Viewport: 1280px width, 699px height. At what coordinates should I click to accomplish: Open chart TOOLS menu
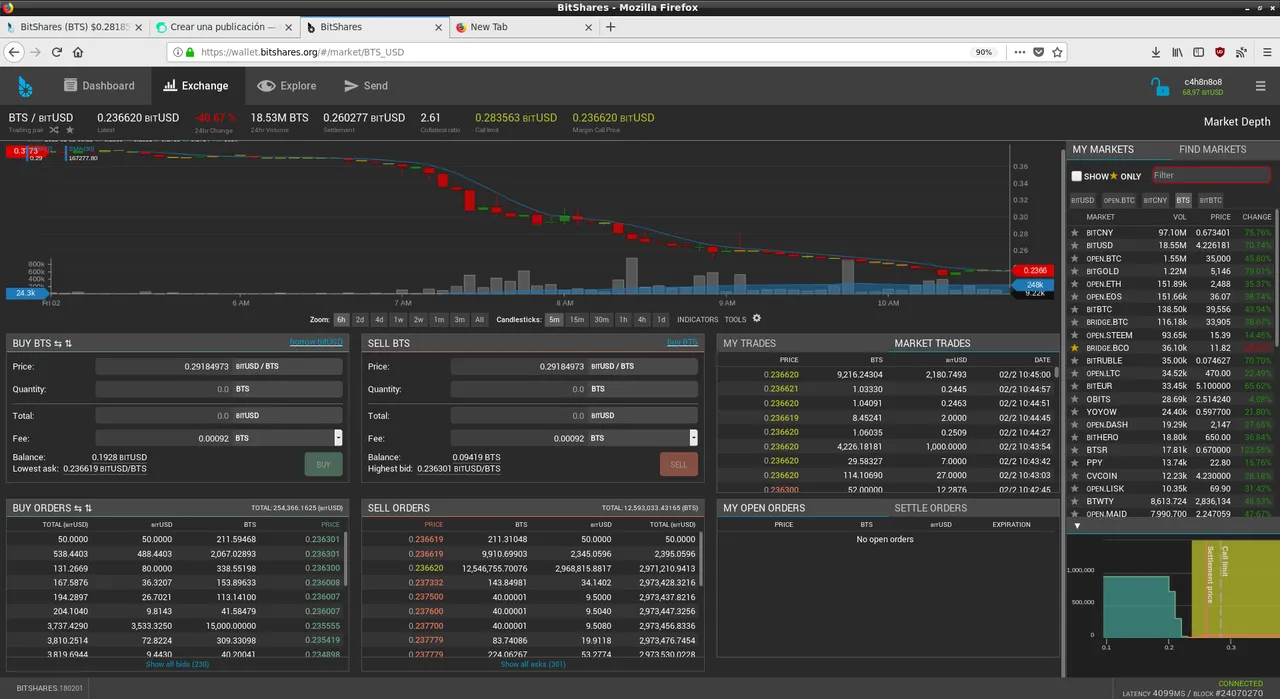pyautogui.click(x=735, y=320)
